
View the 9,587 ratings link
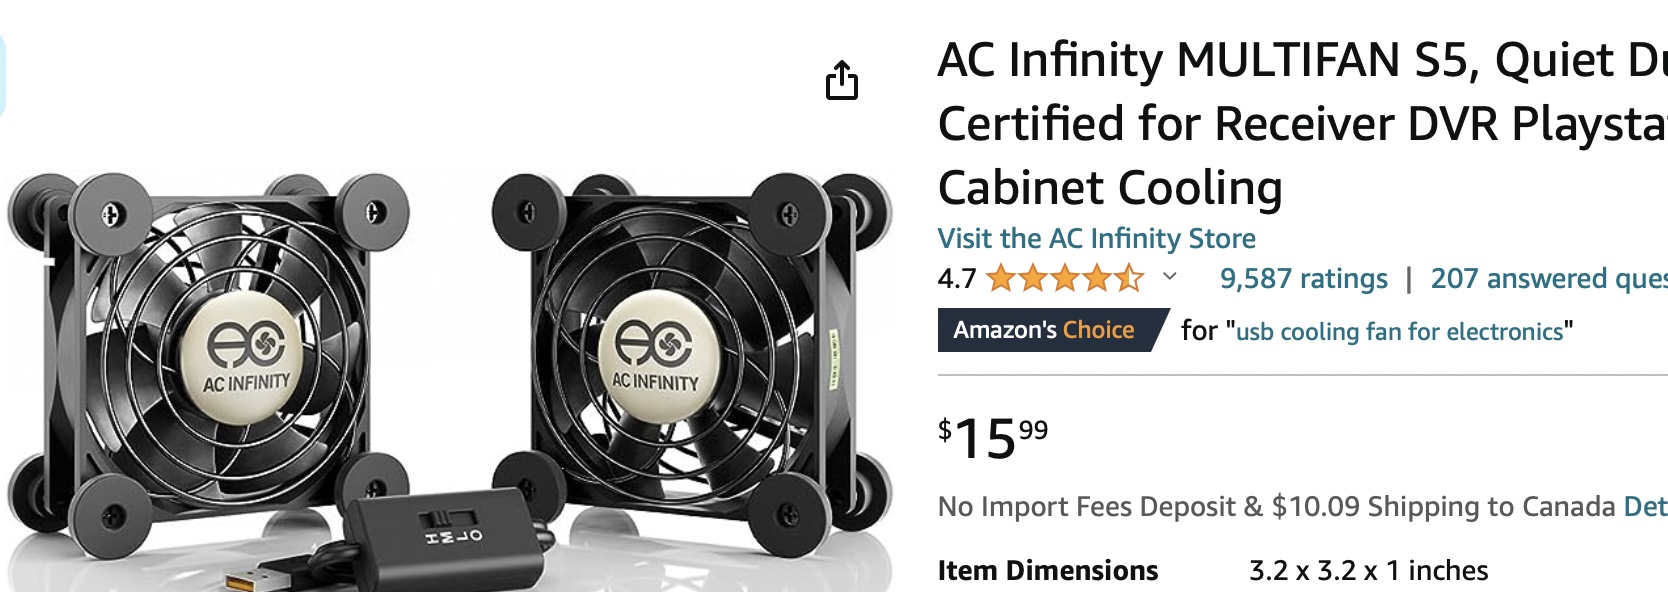point(1303,278)
